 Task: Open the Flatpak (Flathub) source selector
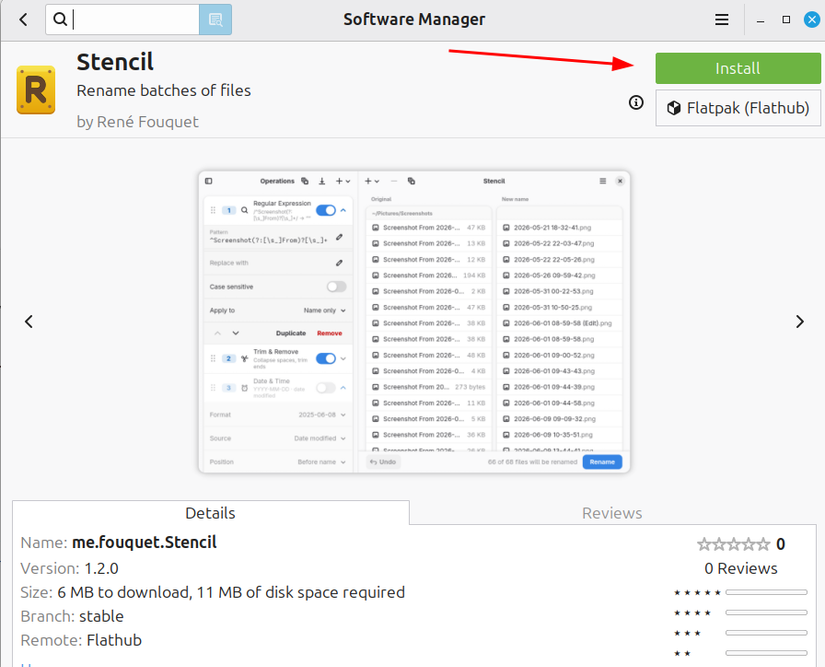[x=738, y=108]
